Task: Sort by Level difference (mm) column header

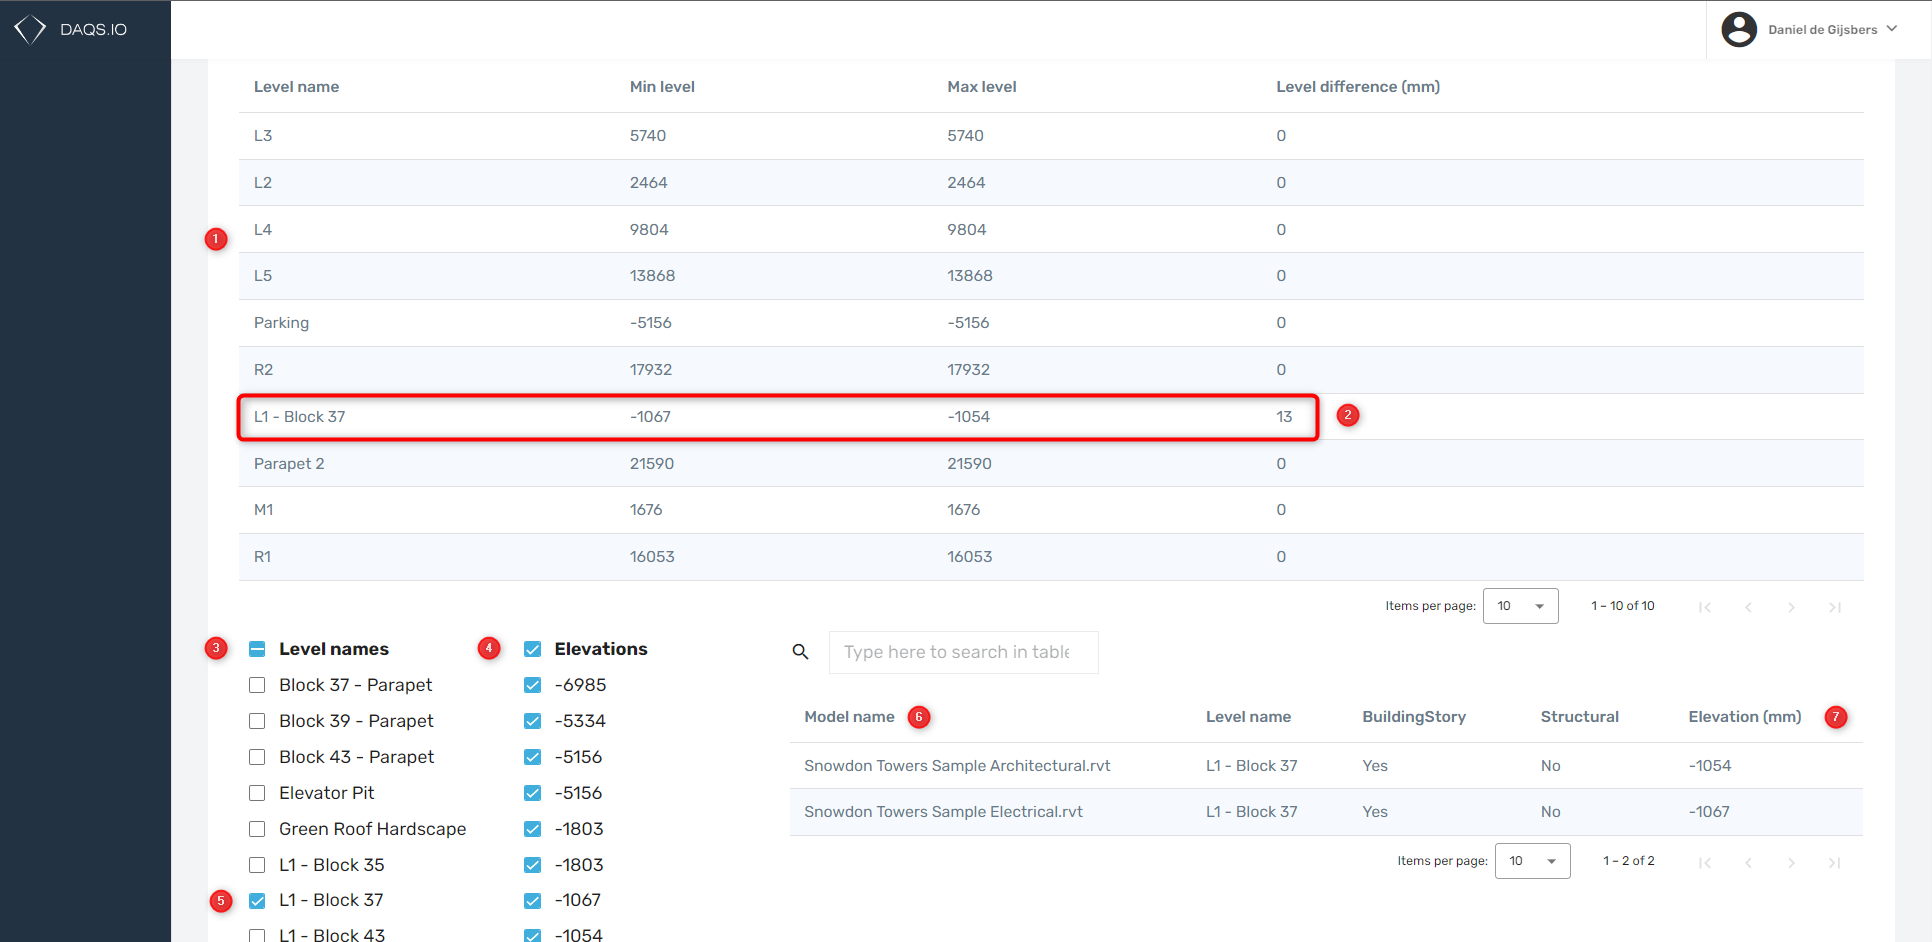Action: pyautogui.click(x=1357, y=87)
